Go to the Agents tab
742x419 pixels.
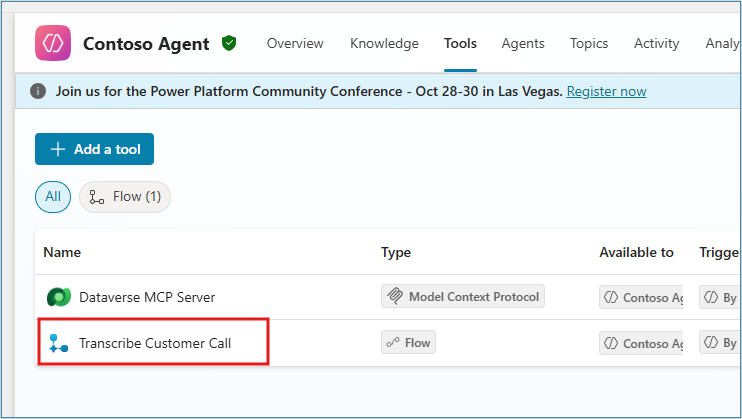click(523, 44)
